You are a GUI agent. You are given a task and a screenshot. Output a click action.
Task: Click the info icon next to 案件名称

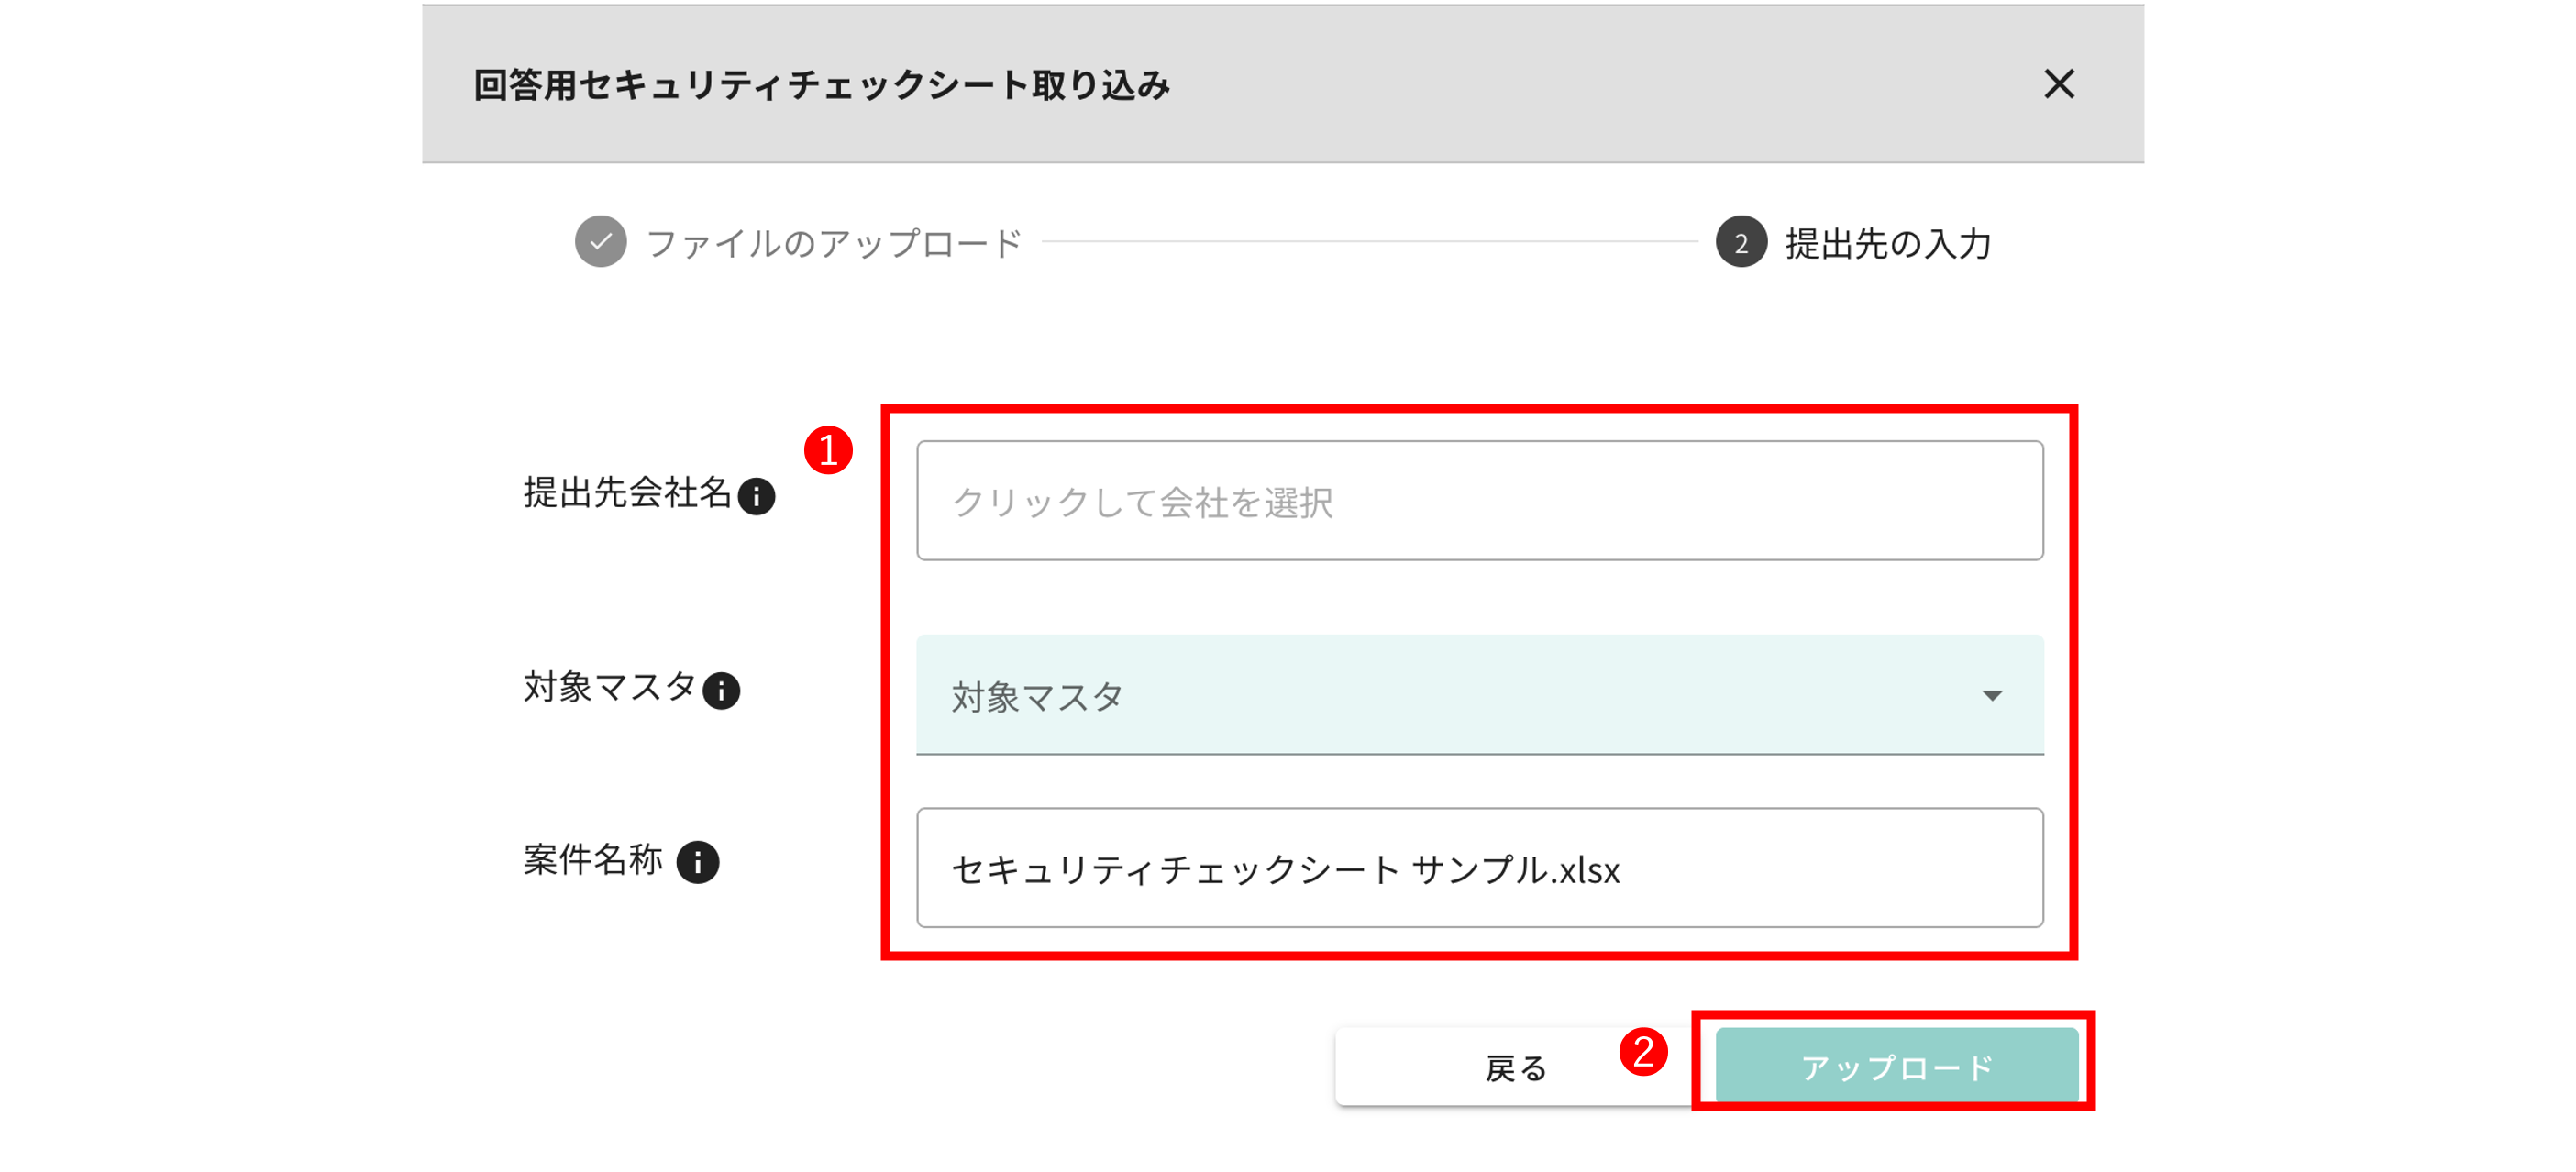click(x=700, y=863)
